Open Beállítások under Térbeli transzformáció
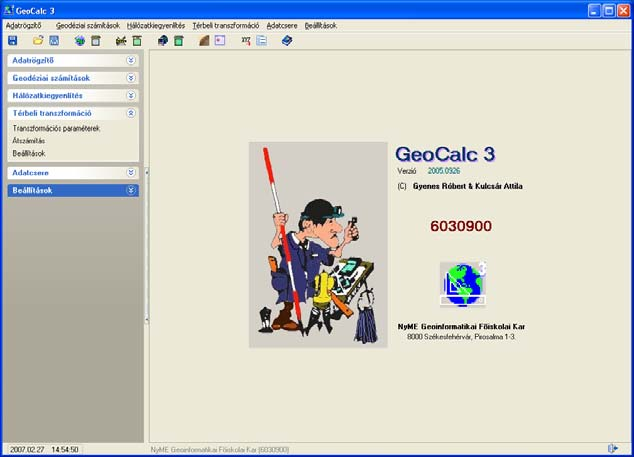 tap(29, 153)
